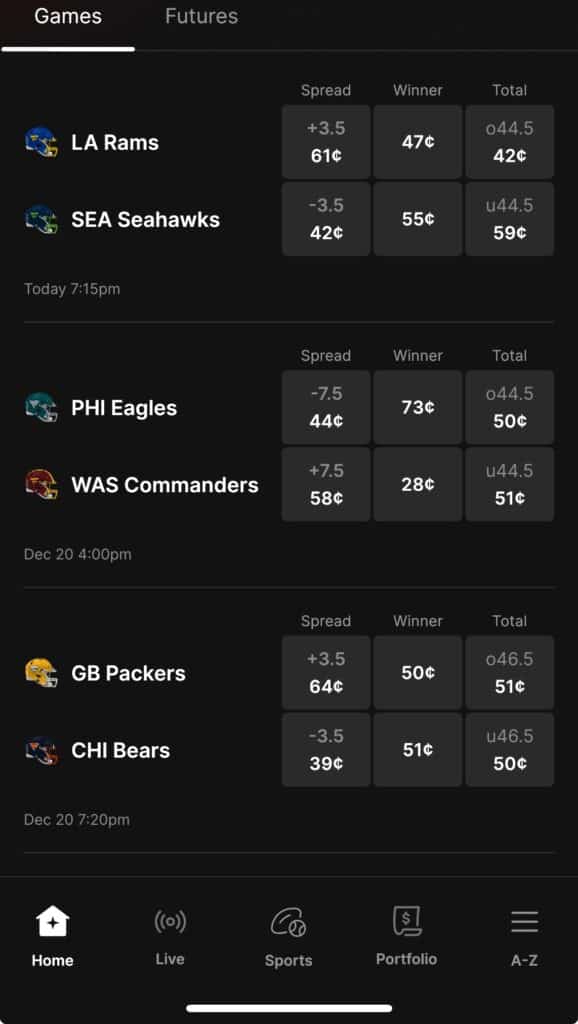Switch to the Futures tab
The height and width of the screenshot is (1024, 578).
200,16
